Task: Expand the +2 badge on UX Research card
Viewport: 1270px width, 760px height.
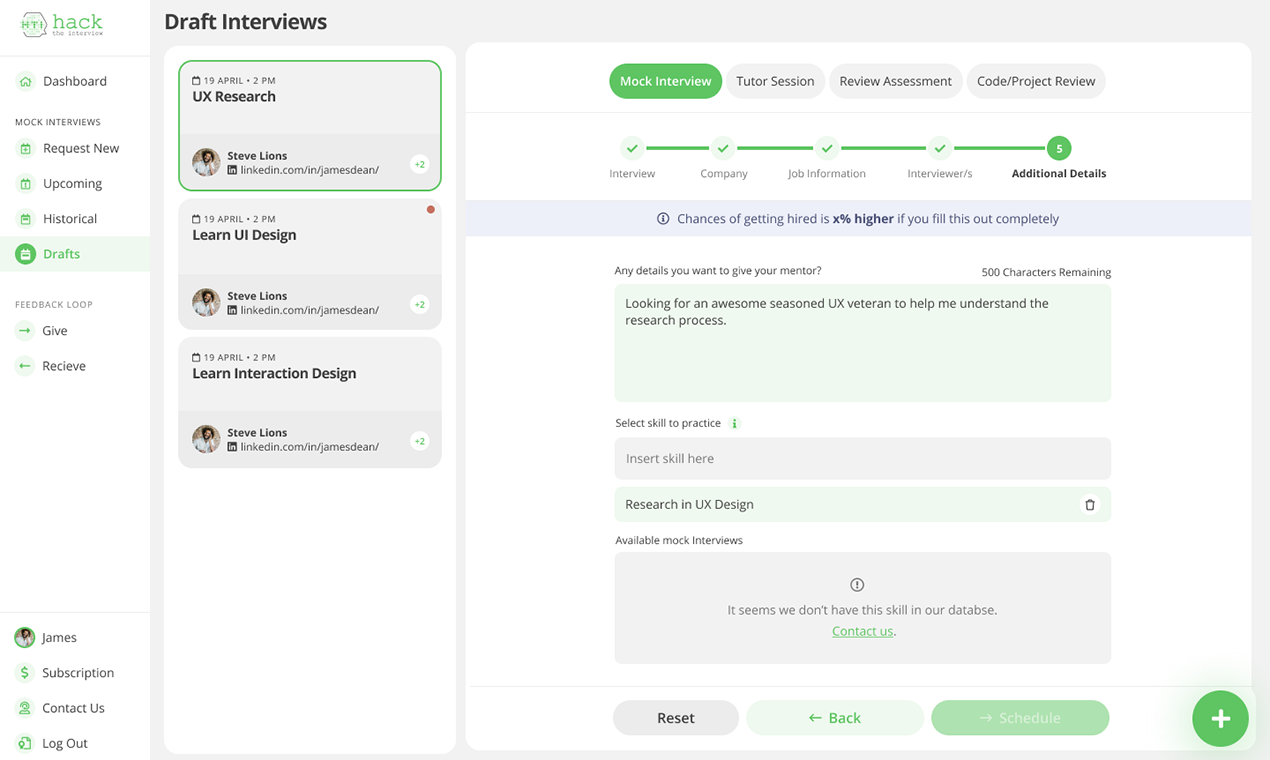Action: coord(420,164)
